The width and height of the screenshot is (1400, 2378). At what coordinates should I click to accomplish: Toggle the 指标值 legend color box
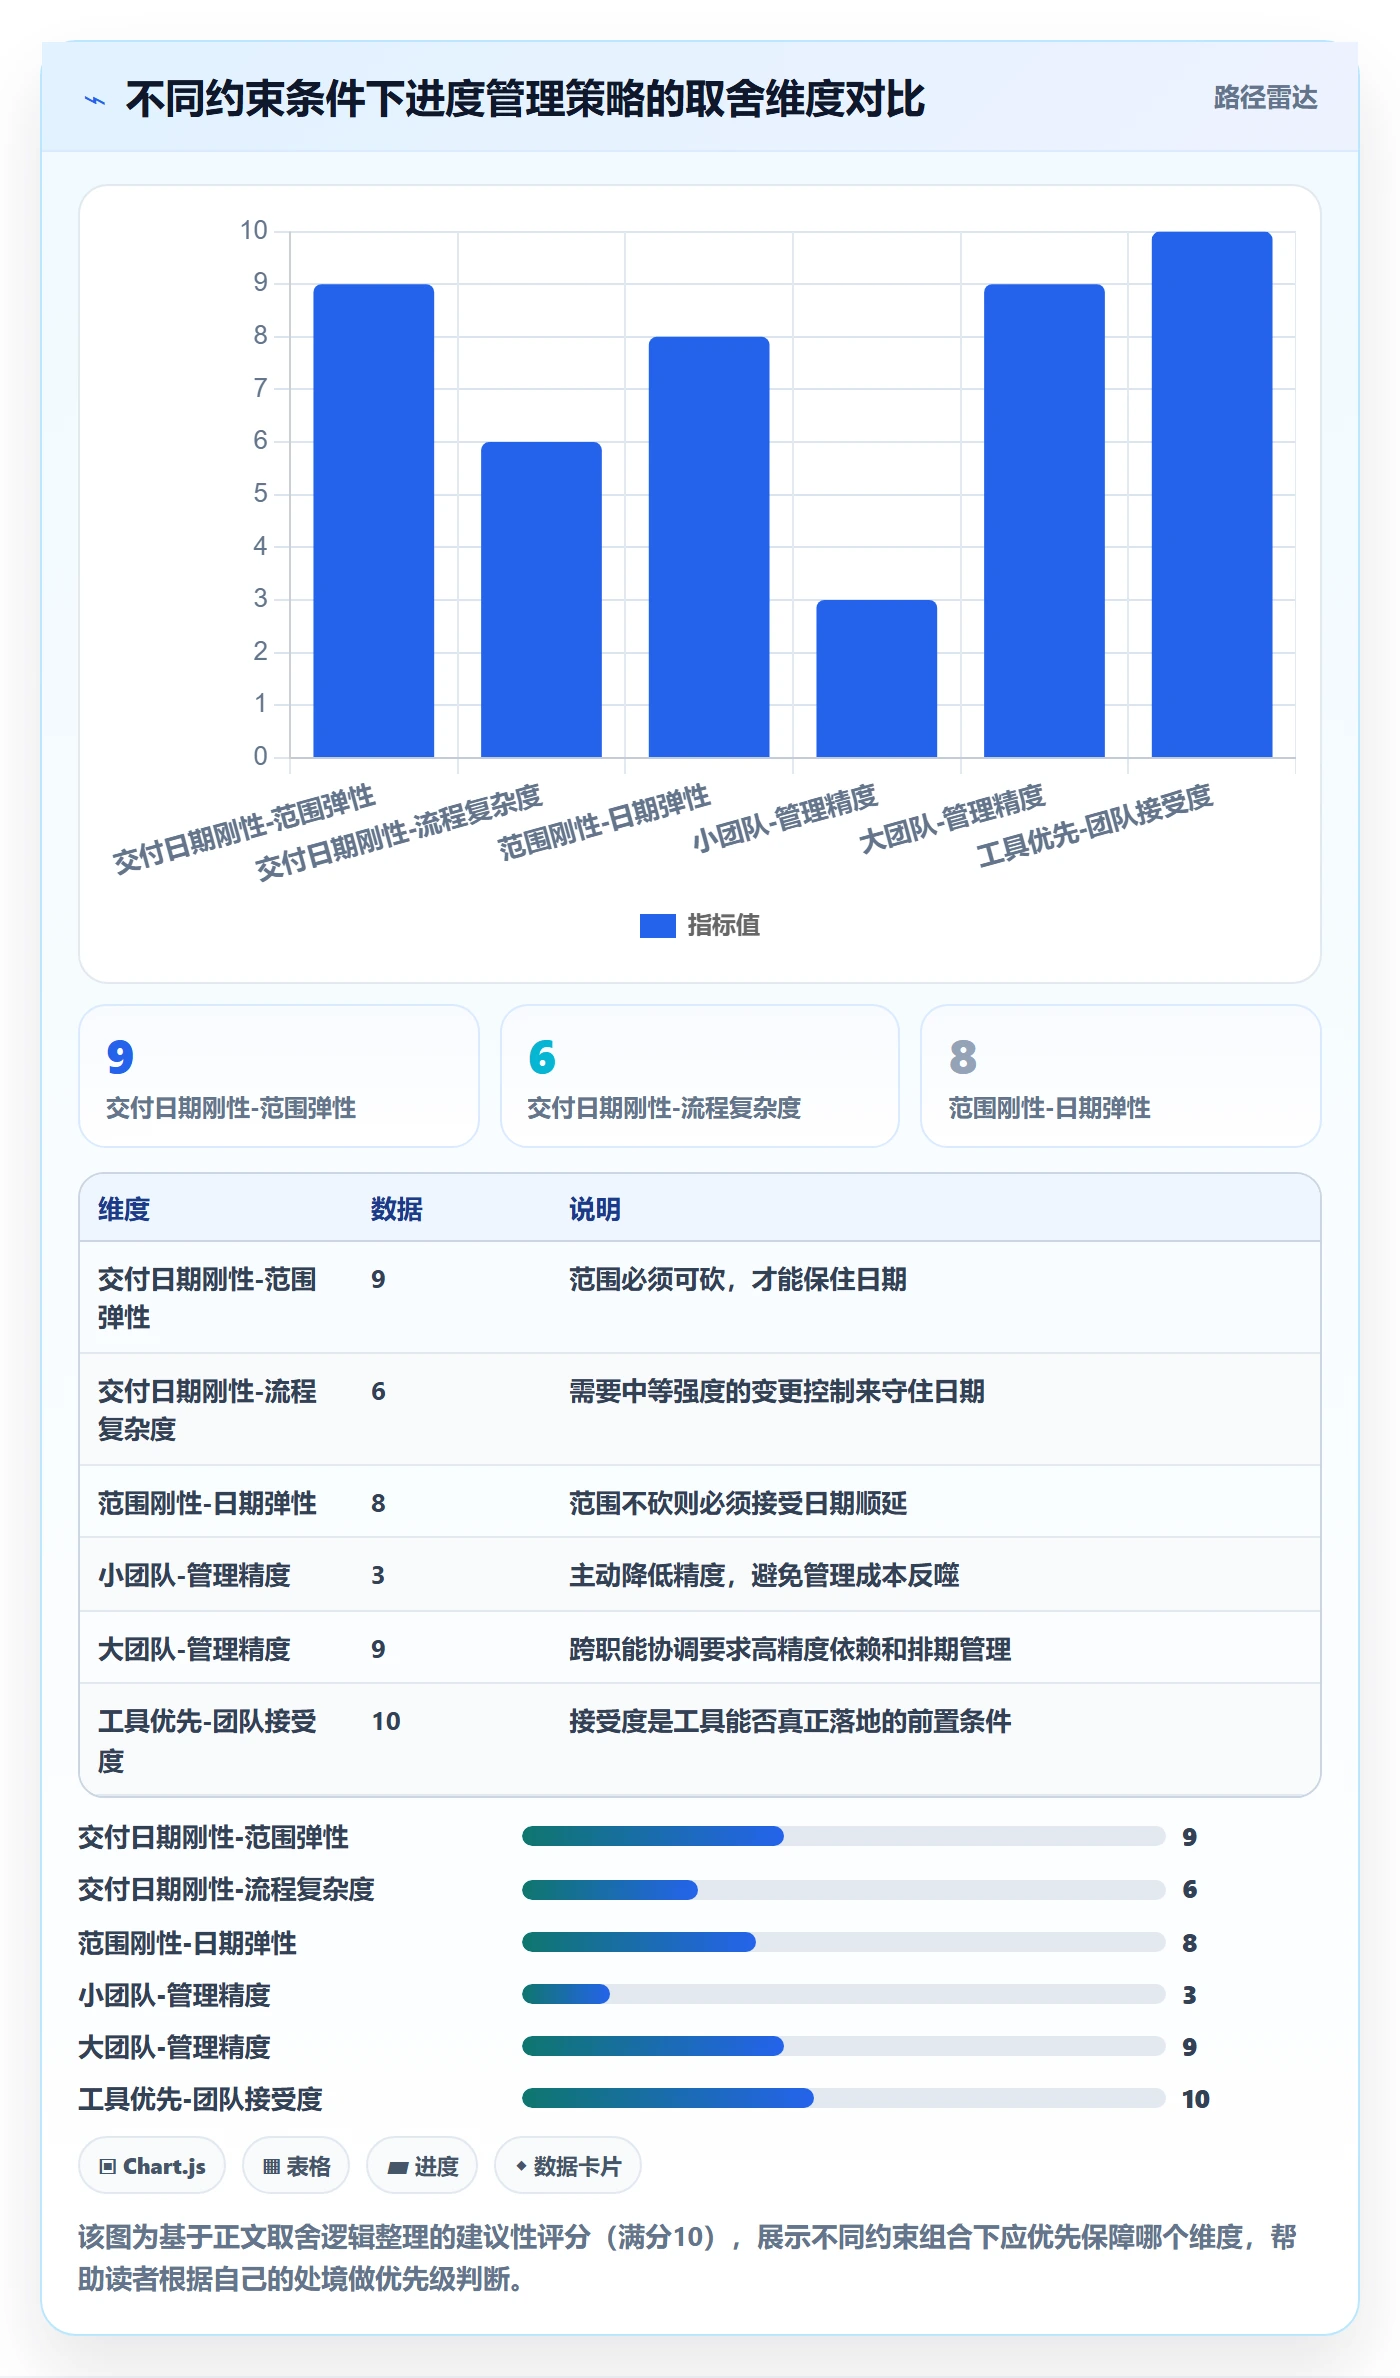pyautogui.click(x=657, y=926)
